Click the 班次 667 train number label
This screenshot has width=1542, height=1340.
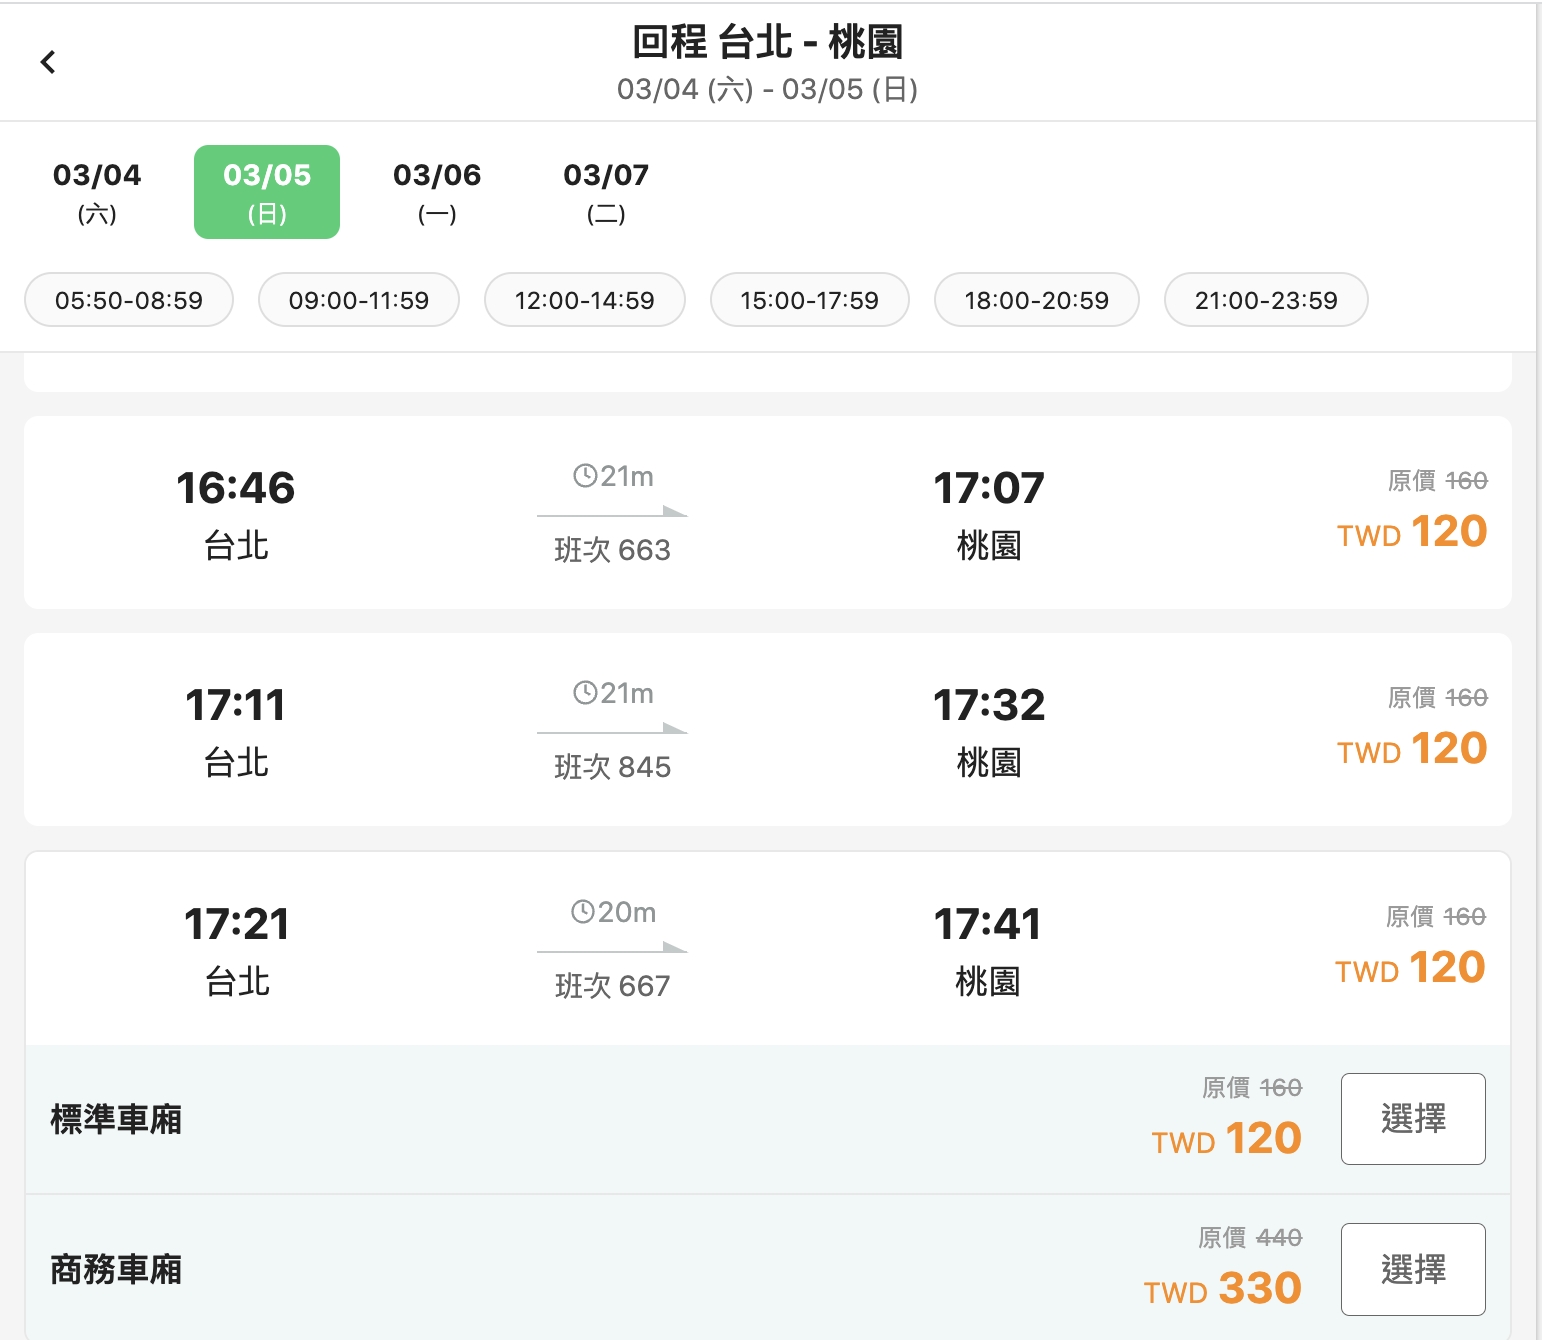(x=613, y=986)
